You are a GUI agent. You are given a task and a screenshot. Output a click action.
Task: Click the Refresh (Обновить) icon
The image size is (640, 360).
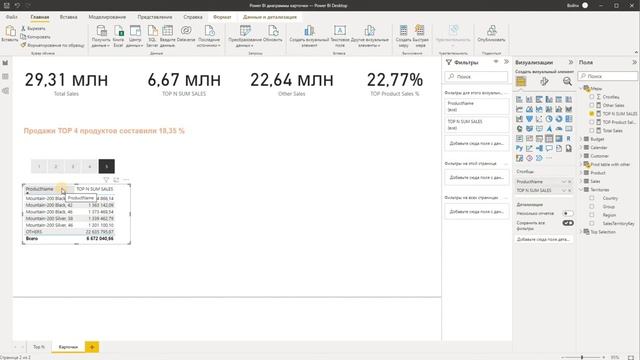pyautogui.click(x=273, y=31)
